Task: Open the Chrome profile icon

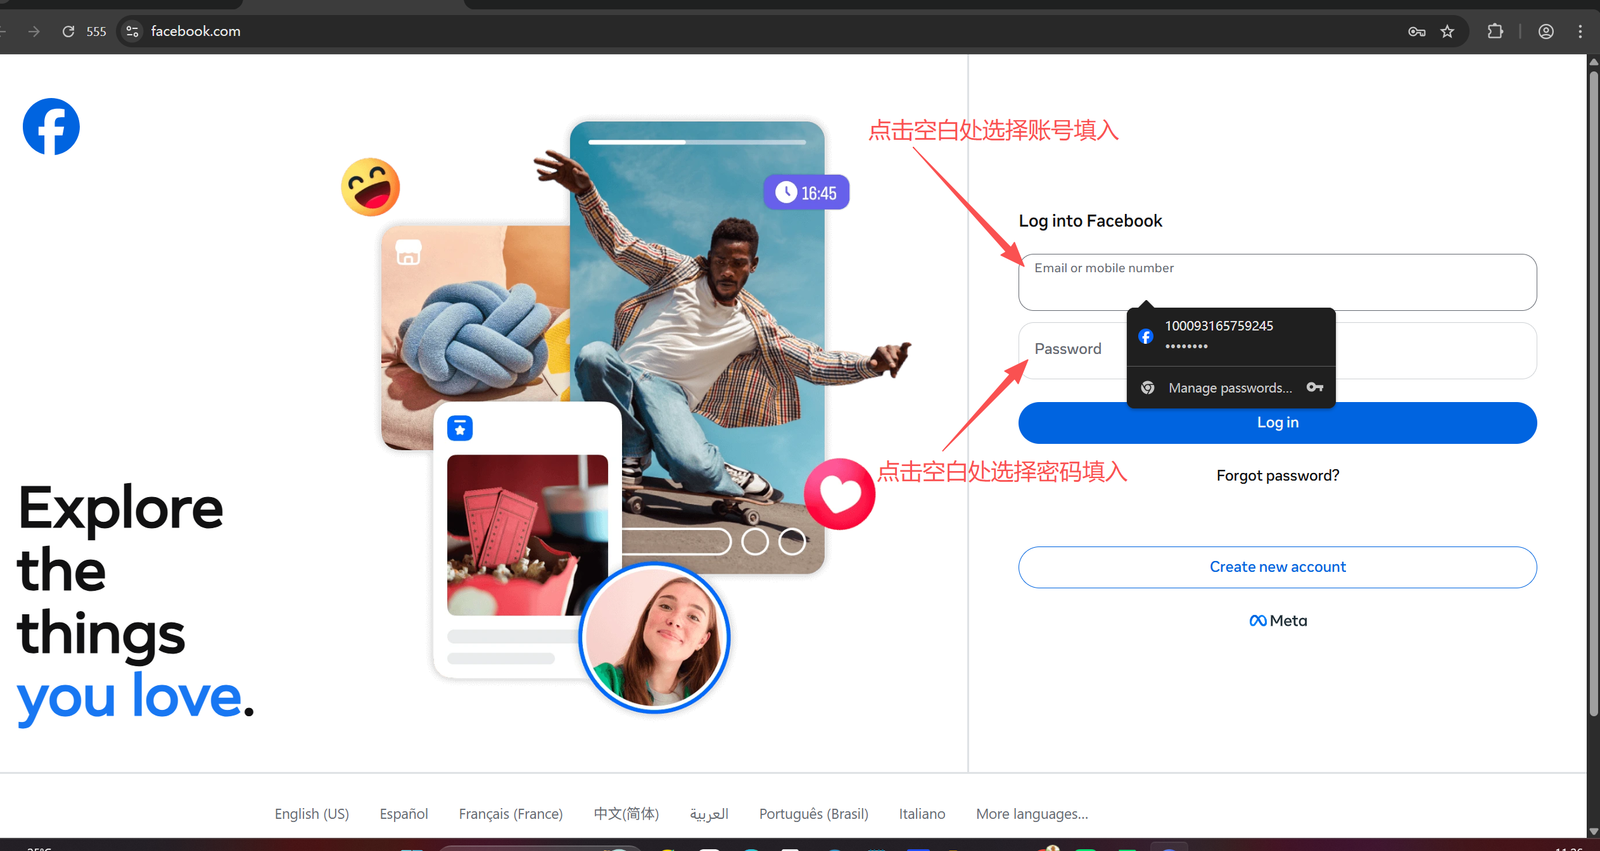Action: click(1546, 31)
